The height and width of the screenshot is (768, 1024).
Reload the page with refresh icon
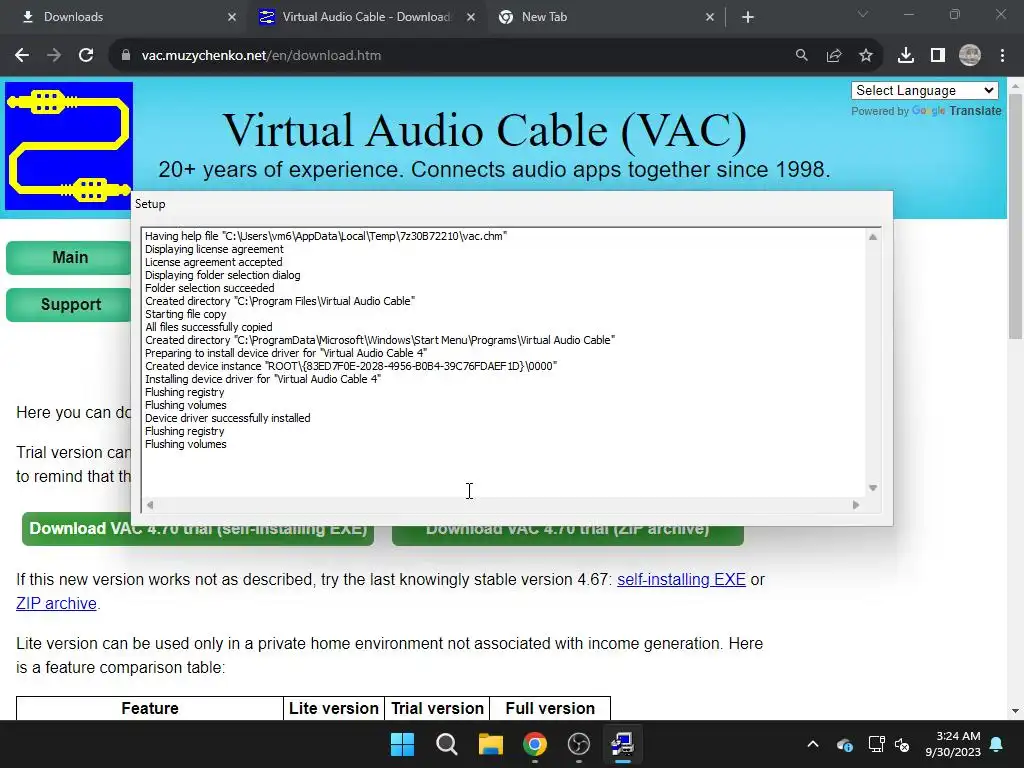click(86, 56)
